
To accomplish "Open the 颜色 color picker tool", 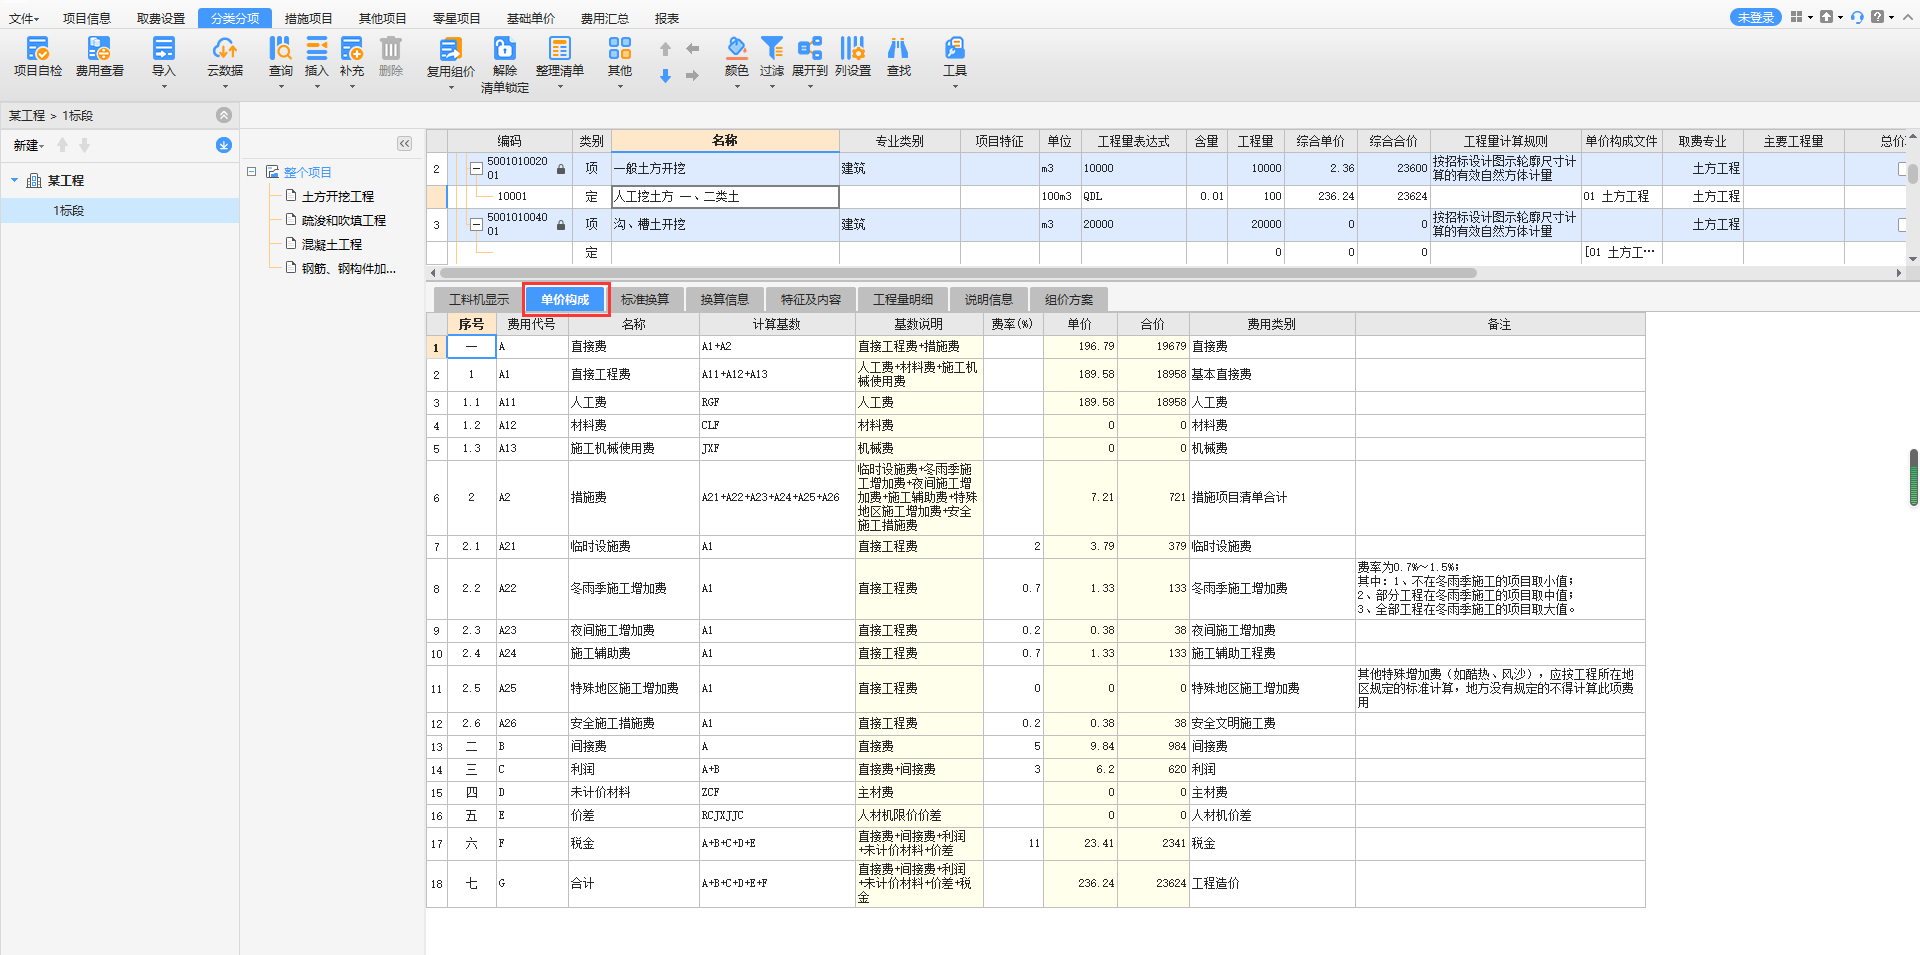I will (737, 49).
